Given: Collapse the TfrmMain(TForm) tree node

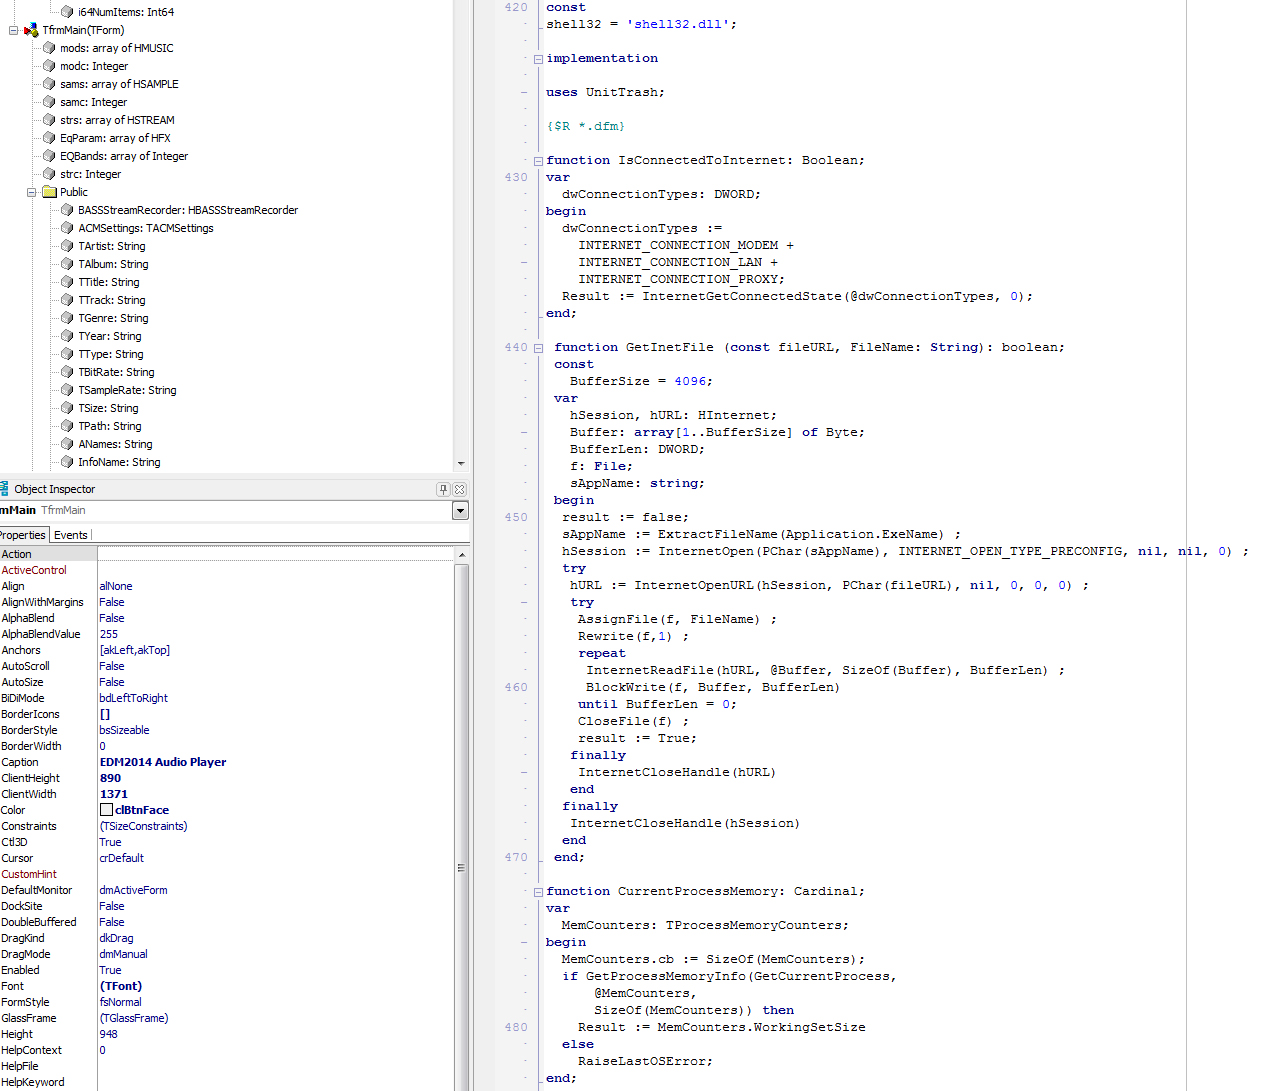Looking at the screenshot, I should tap(13, 30).
